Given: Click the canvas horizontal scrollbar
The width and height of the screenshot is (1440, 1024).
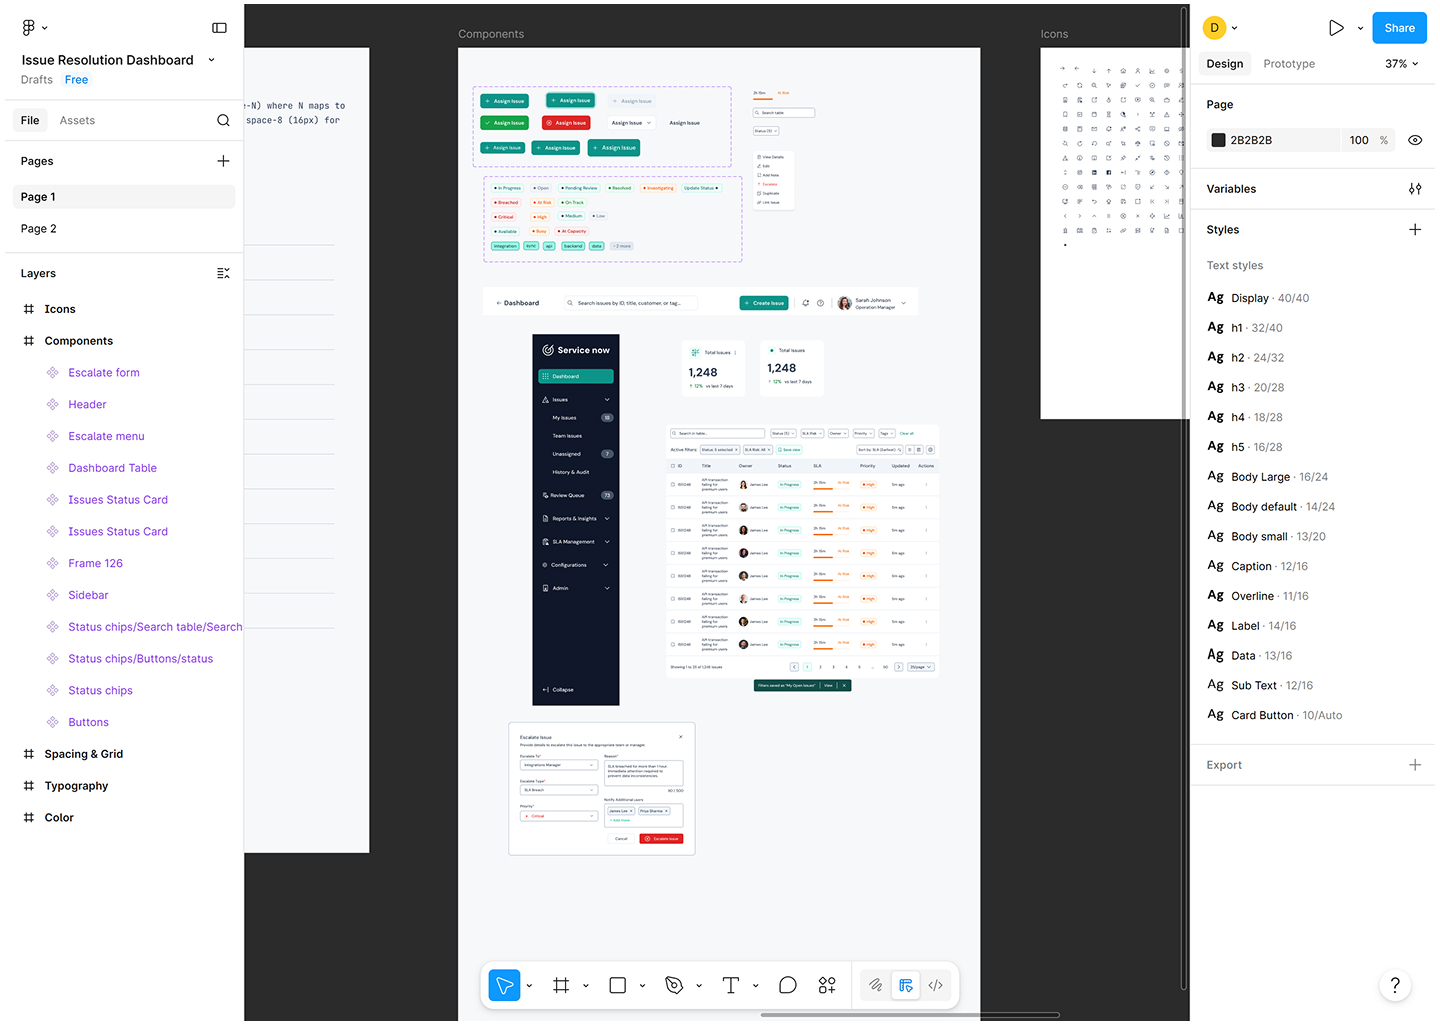Looking at the screenshot, I should (909, 1015).
